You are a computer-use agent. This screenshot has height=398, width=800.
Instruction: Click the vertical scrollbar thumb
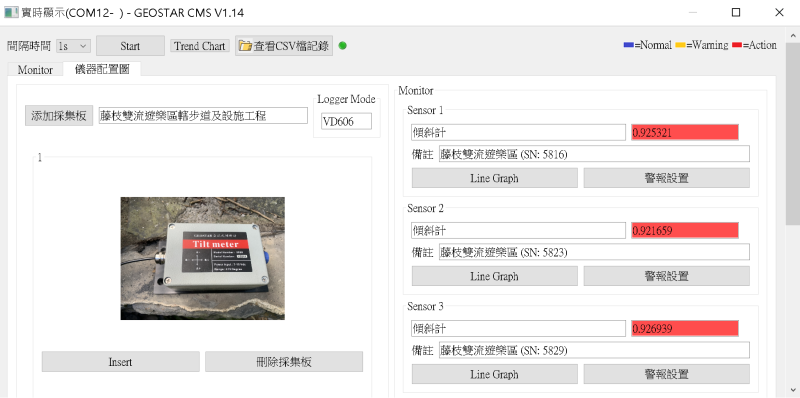pyautogui.click(x=792, y=135)
